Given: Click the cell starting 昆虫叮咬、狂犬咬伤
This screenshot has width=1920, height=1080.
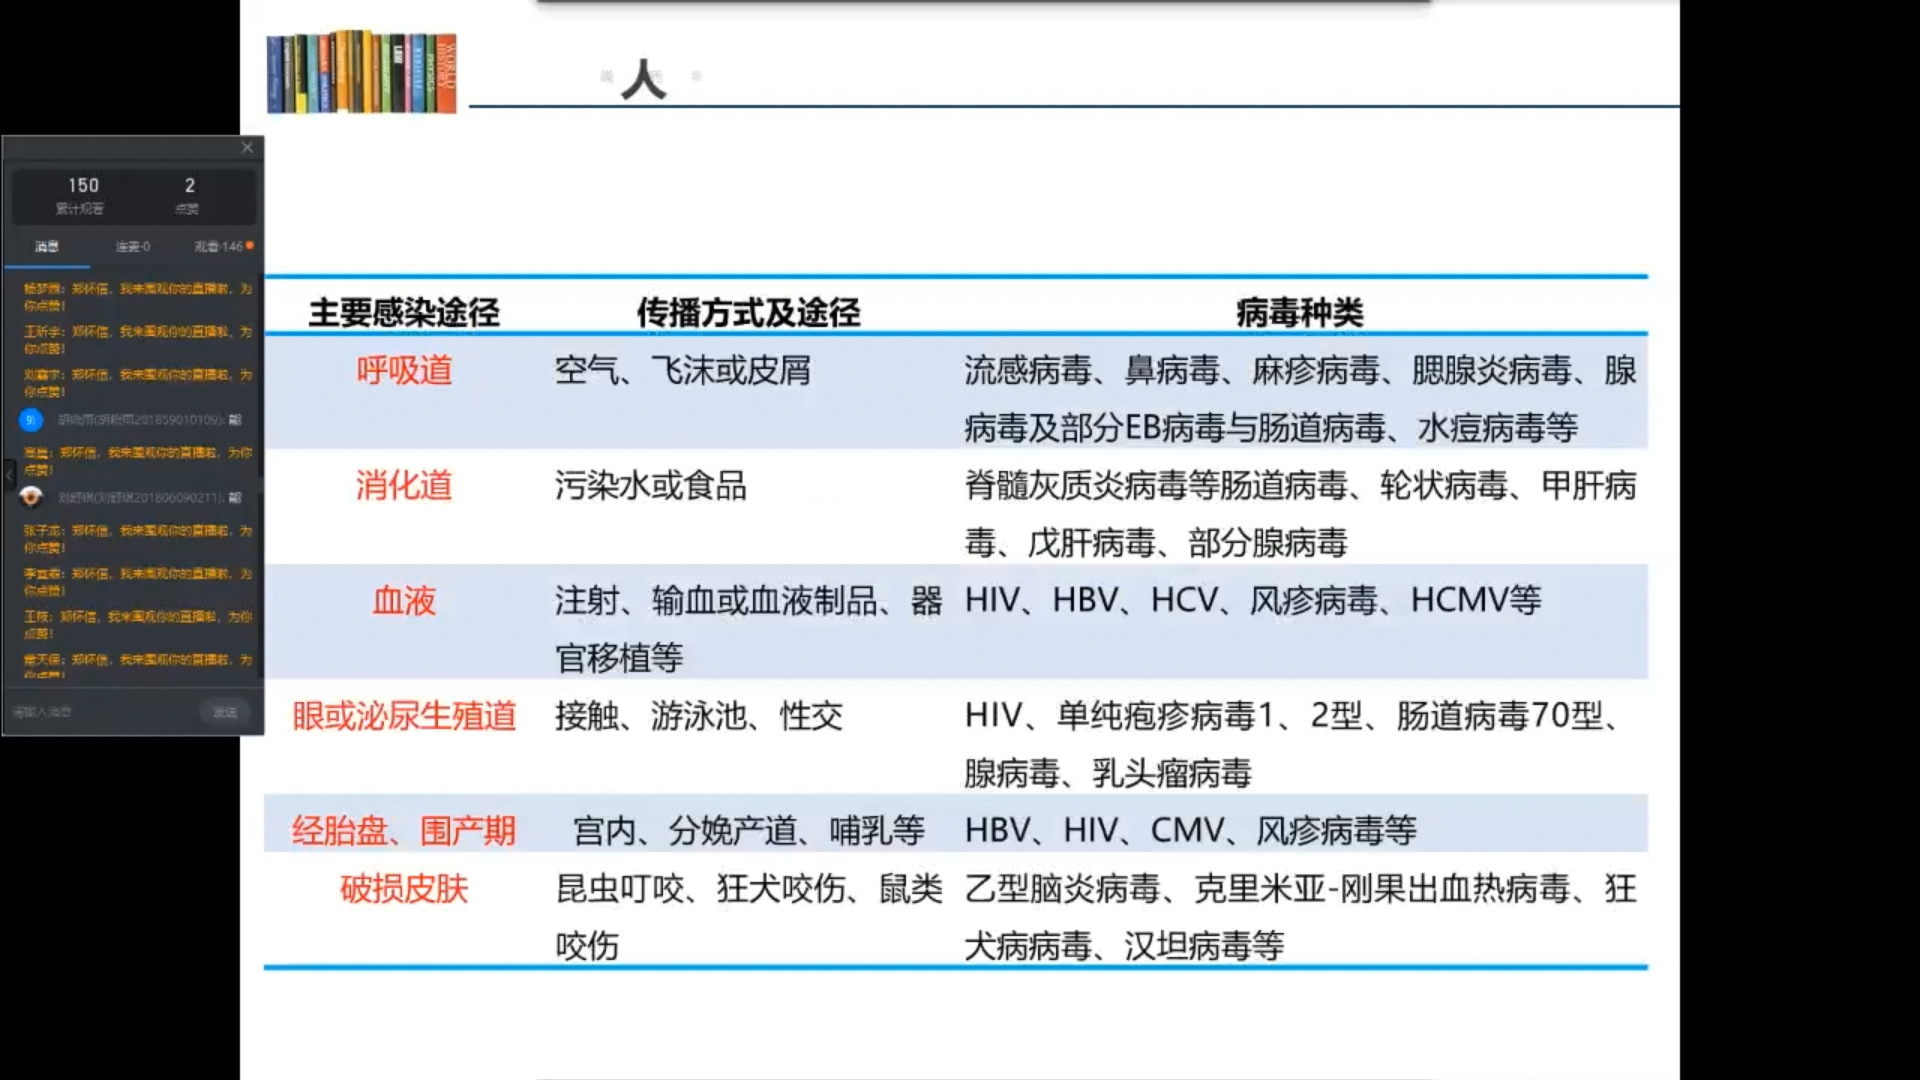Looking at the screenshot, I should tap(749, 917).
